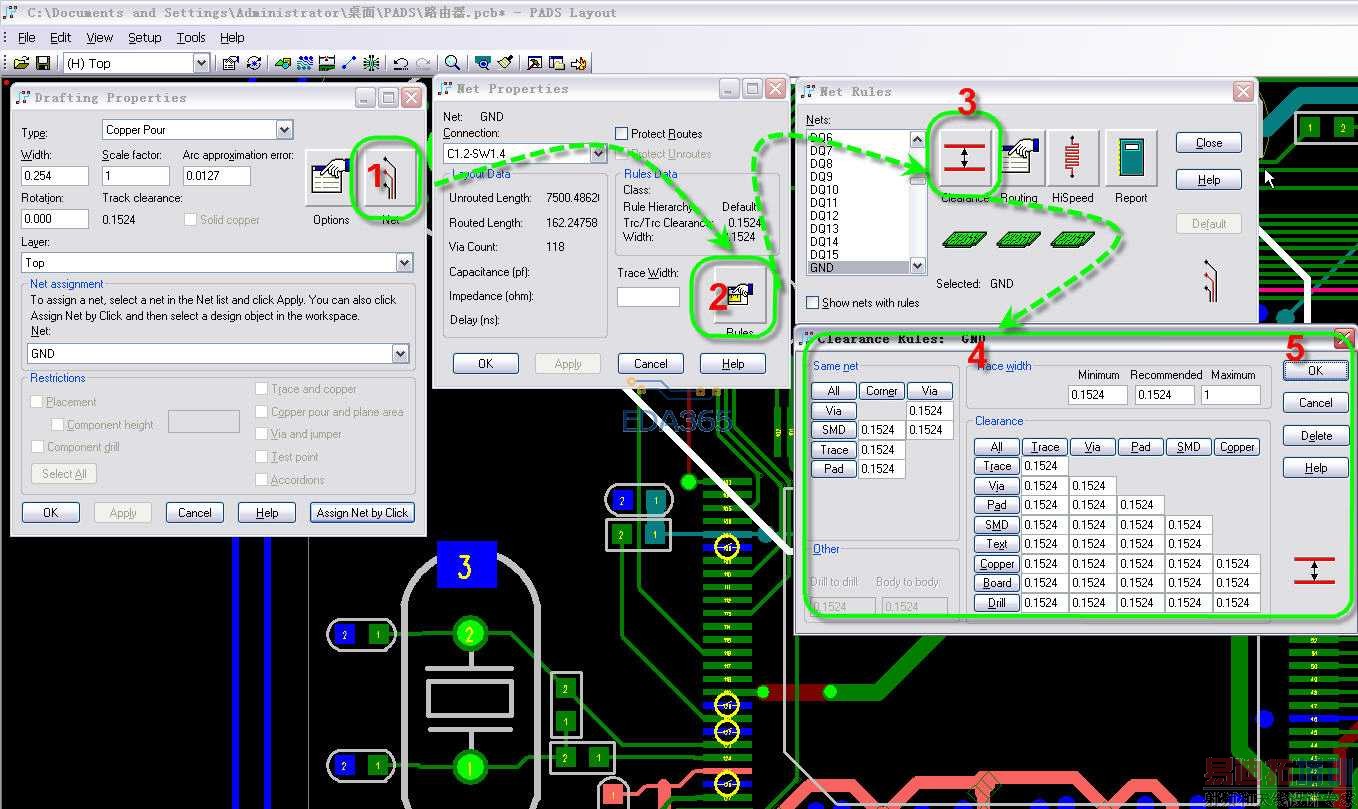Toggle the Project Explorer toolbar icon
The height and width of the screenshot is (809, 1358).
point(557,63)
